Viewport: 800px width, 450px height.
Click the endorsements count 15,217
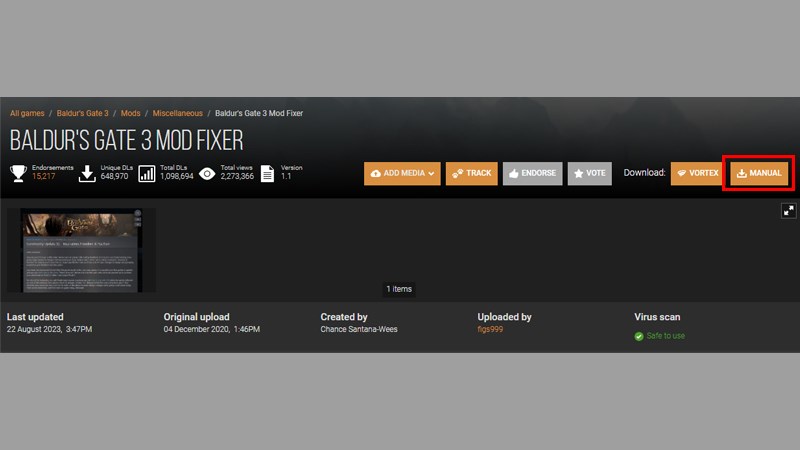point(43,177)
